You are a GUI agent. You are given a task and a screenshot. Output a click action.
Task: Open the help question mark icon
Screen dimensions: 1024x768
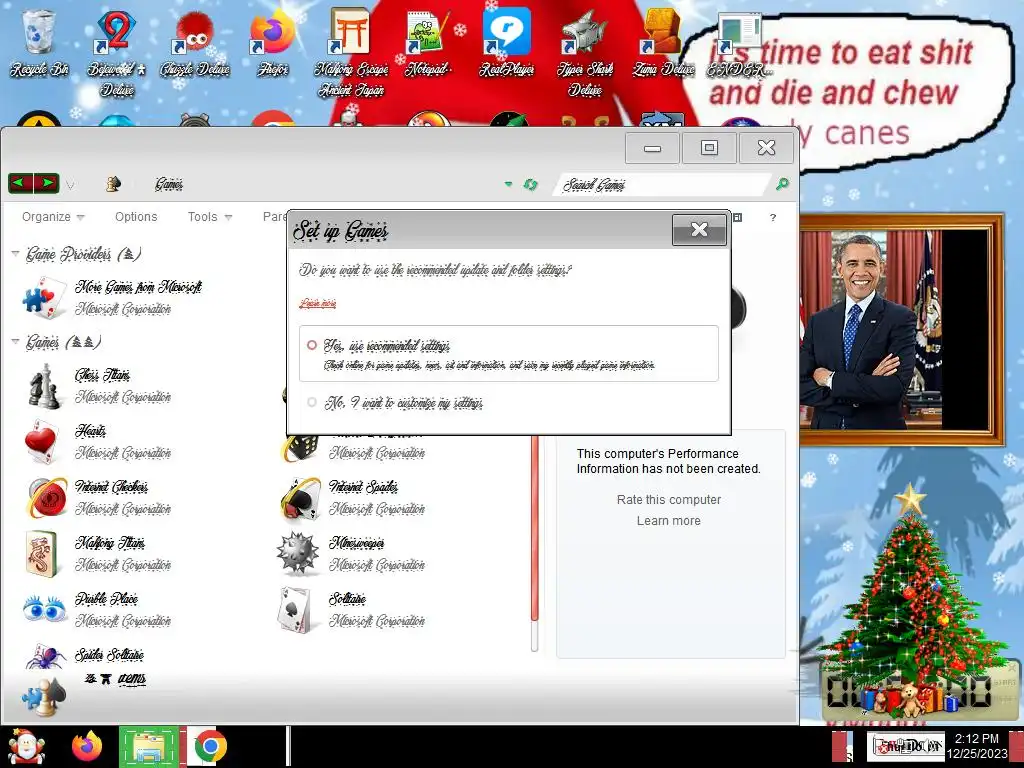point(773,217)
